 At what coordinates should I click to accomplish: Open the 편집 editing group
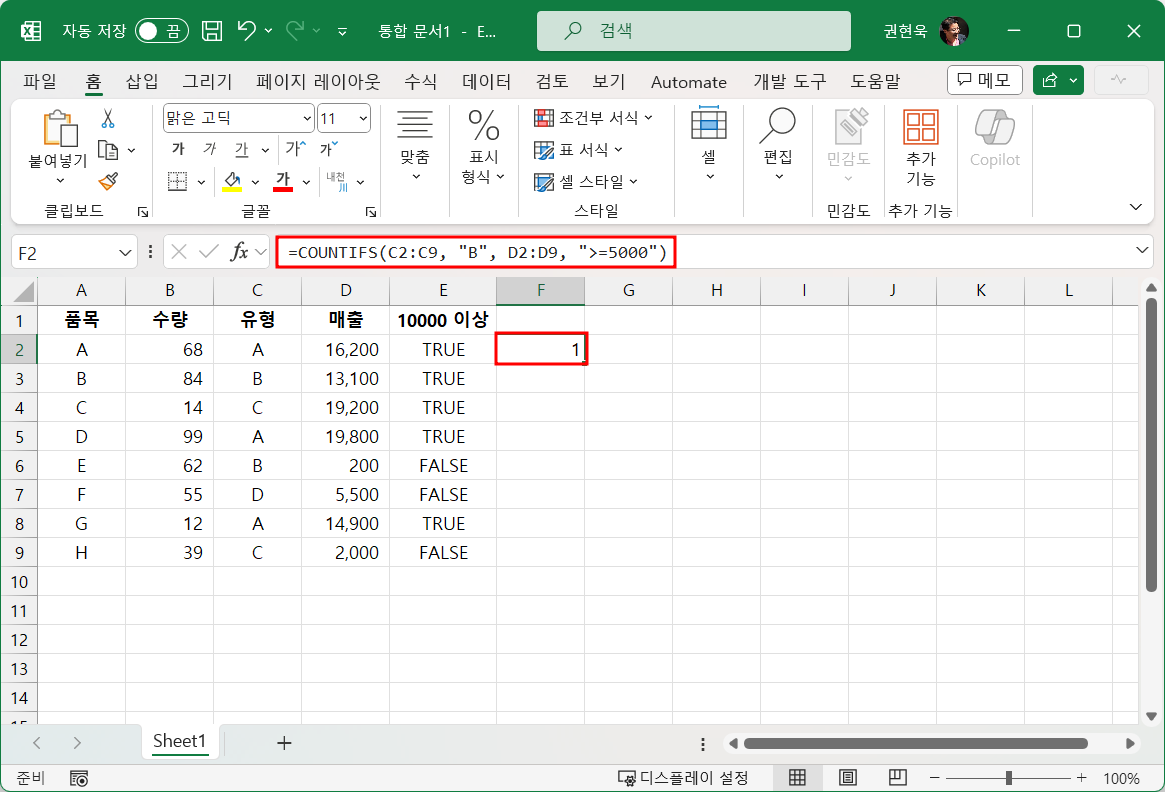tap(778, 145)
